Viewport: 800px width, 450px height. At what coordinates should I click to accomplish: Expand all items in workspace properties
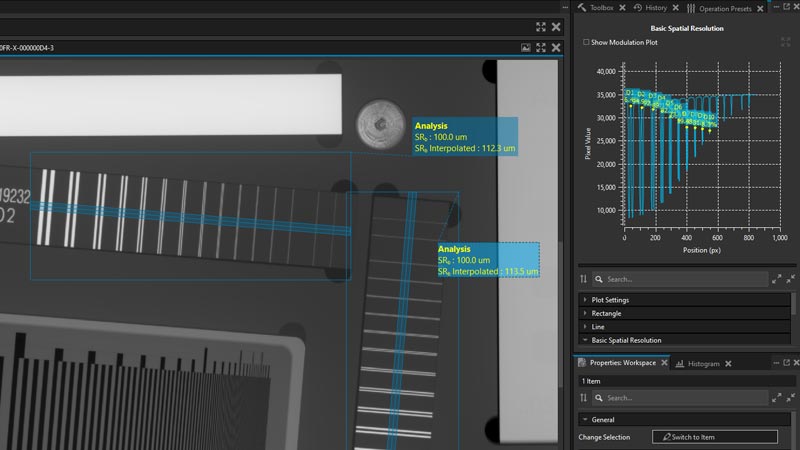777,398
